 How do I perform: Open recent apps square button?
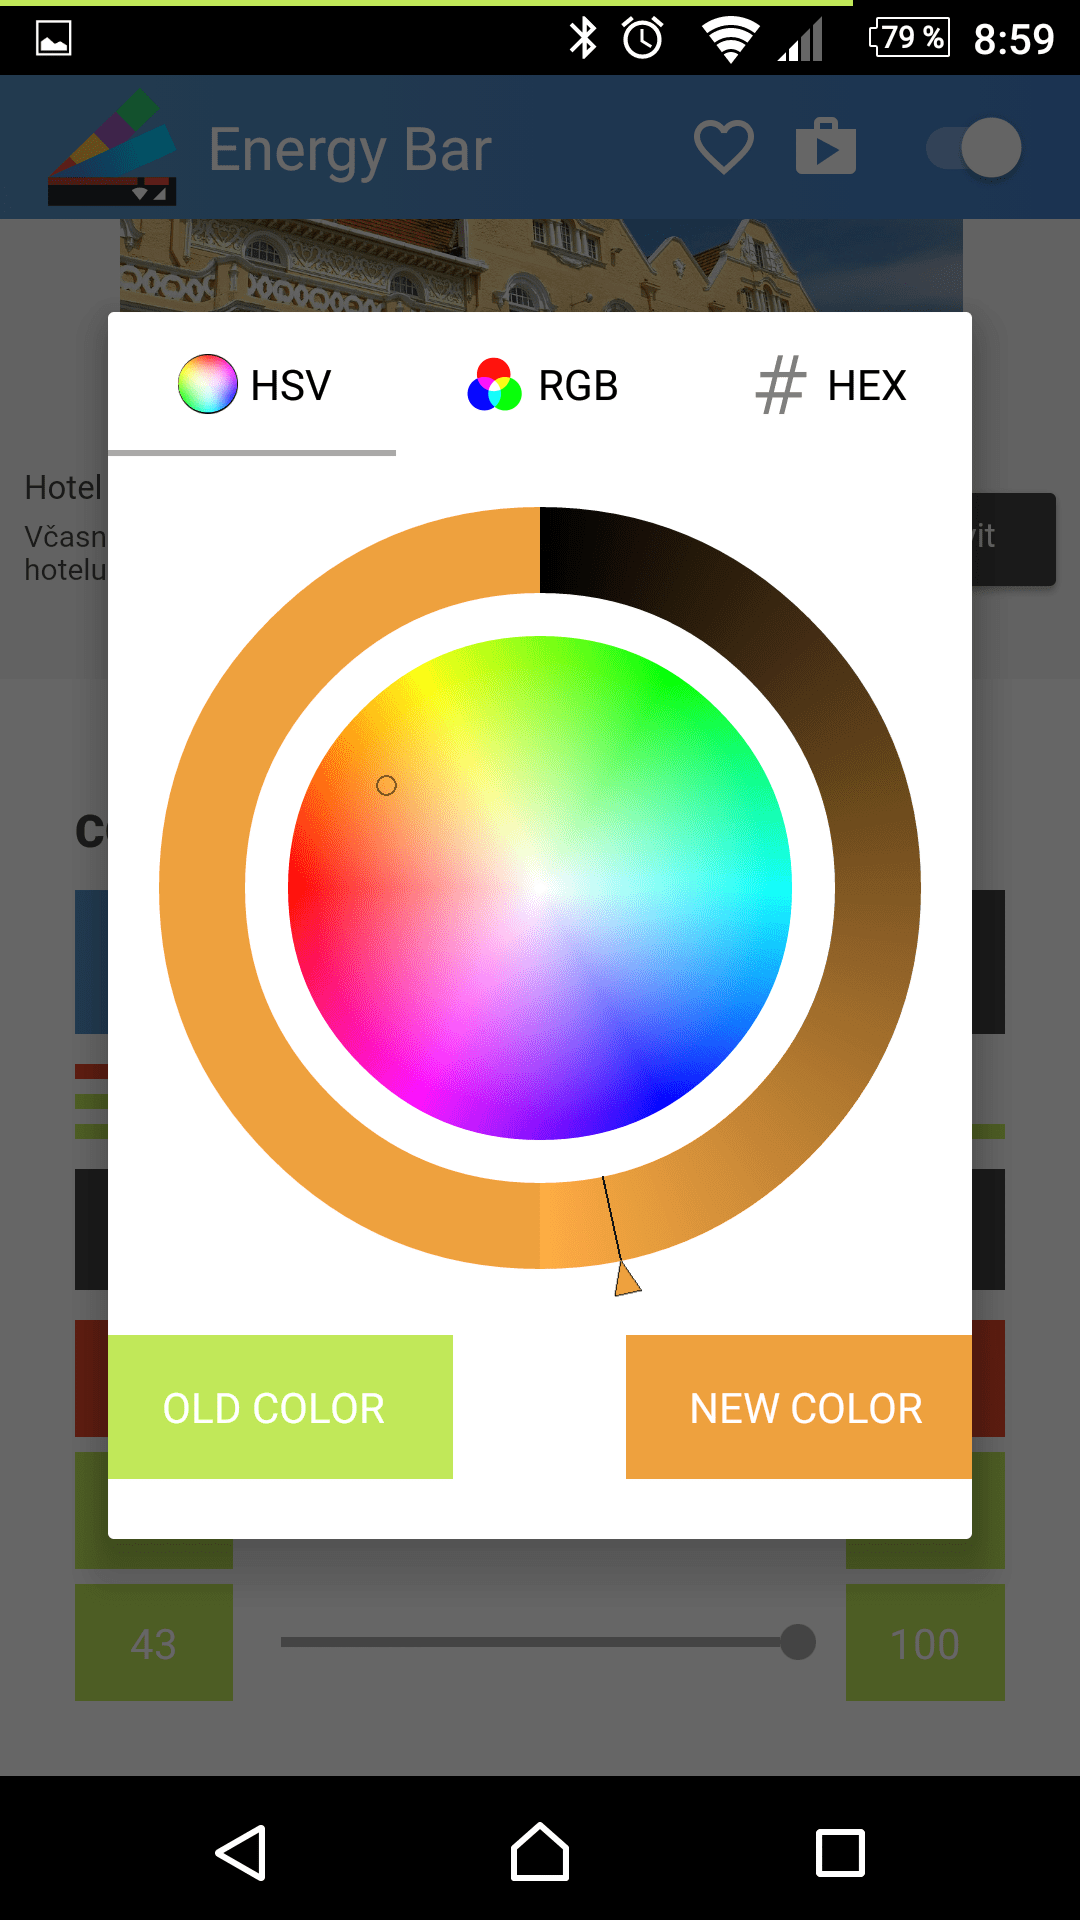840,1853
